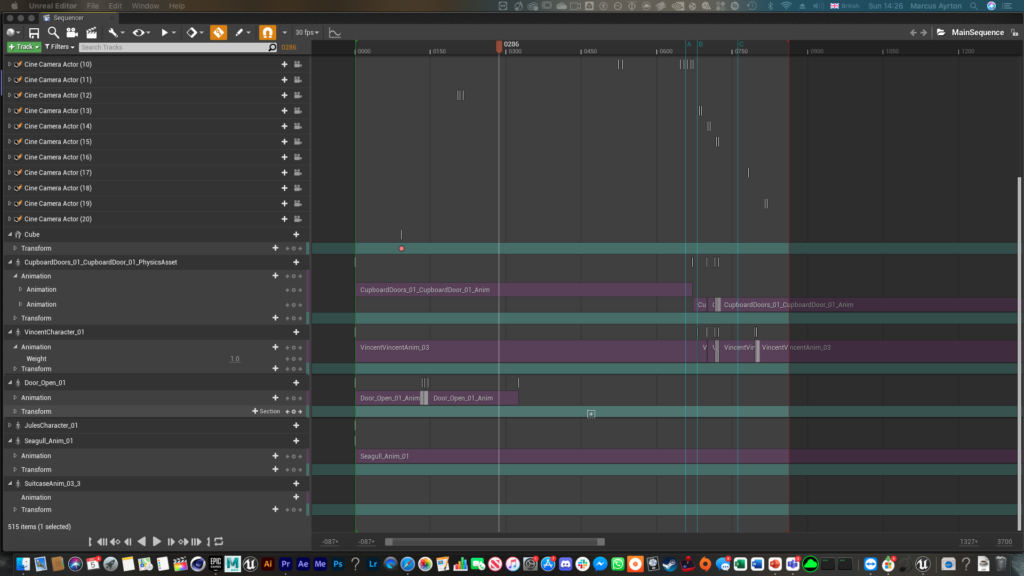Open the Window menu
This screenshot has width=1024, height=576.
pyautogui.click(x=145, y=6)
